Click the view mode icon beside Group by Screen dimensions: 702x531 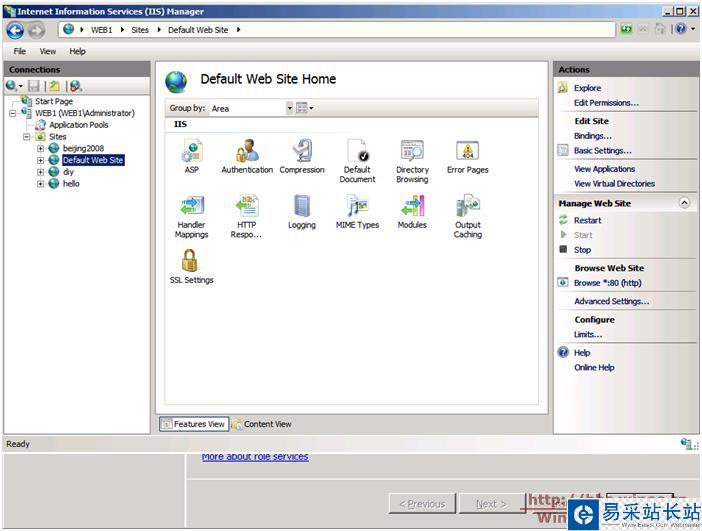302,108
